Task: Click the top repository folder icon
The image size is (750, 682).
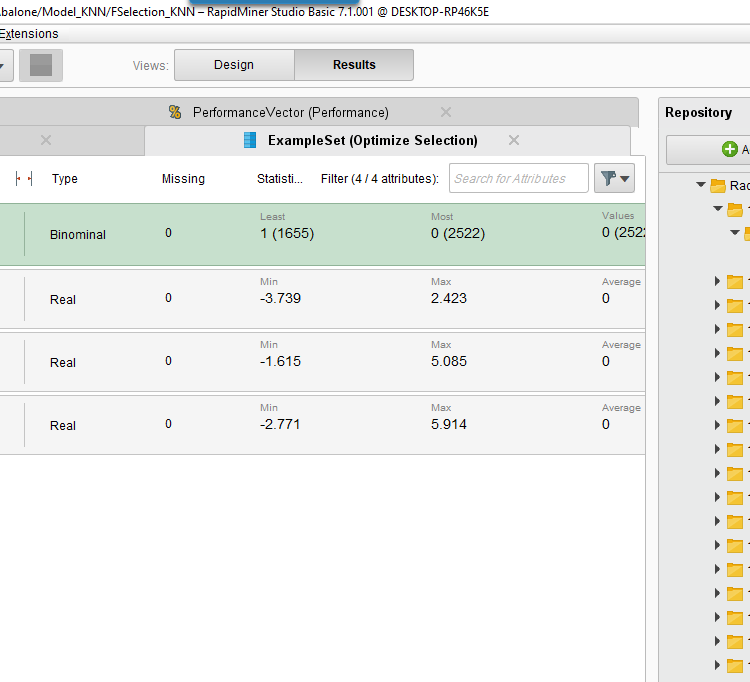Action: point(718,185)
